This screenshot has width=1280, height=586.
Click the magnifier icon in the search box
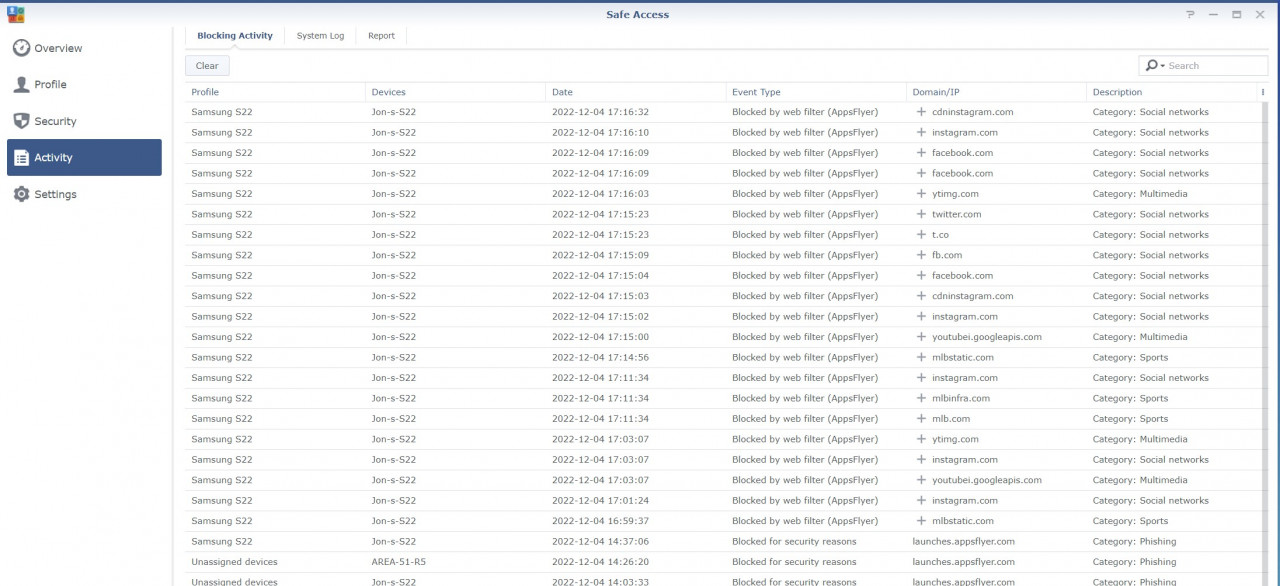coord(1154,64)
